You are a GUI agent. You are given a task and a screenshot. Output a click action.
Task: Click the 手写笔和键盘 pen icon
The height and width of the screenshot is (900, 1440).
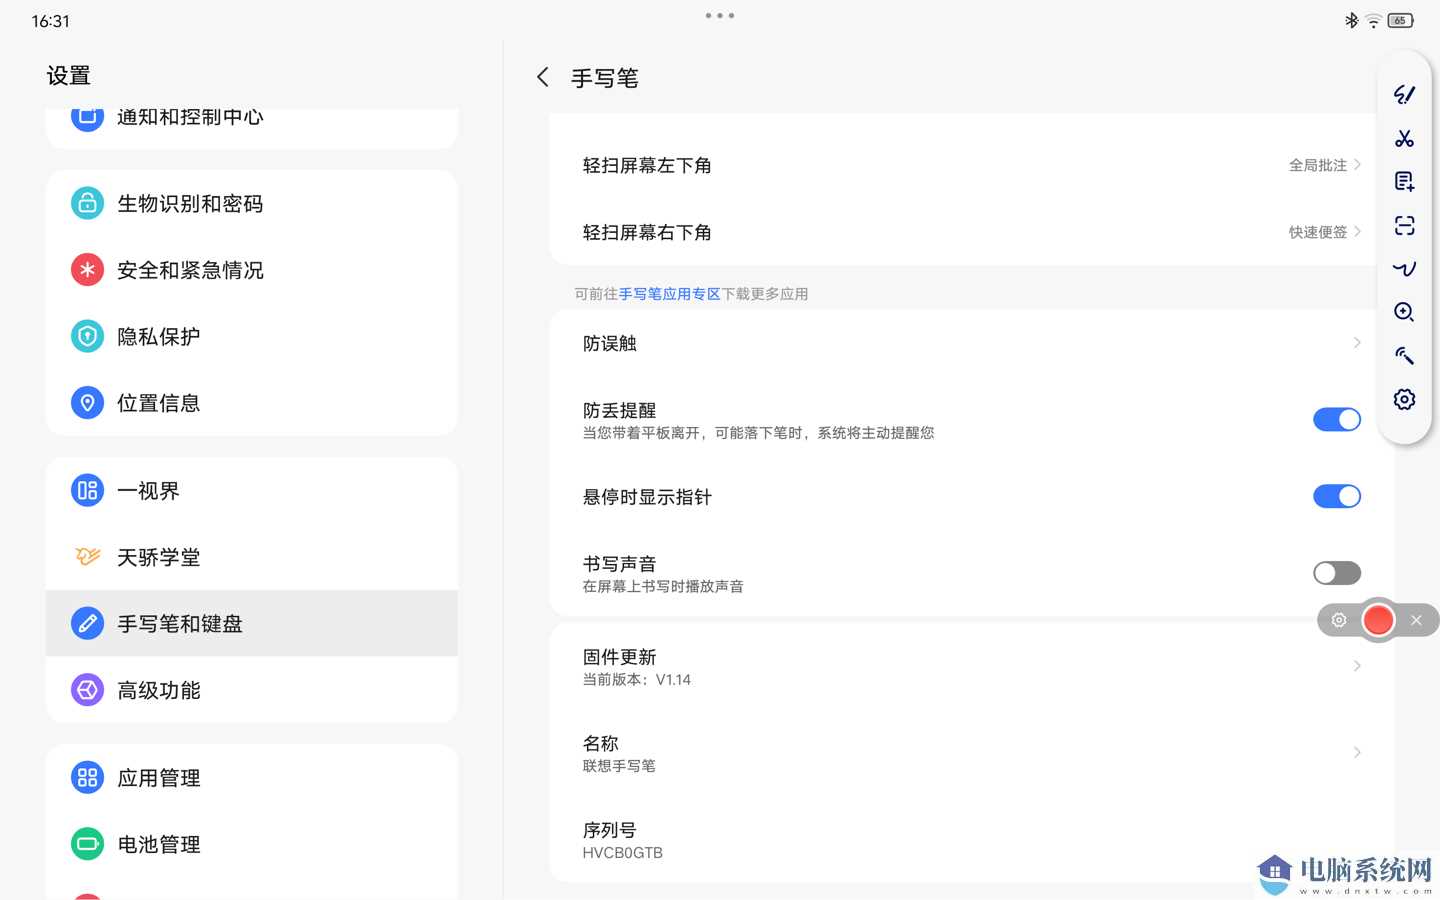pyautogui.click(x=87, y=623)
